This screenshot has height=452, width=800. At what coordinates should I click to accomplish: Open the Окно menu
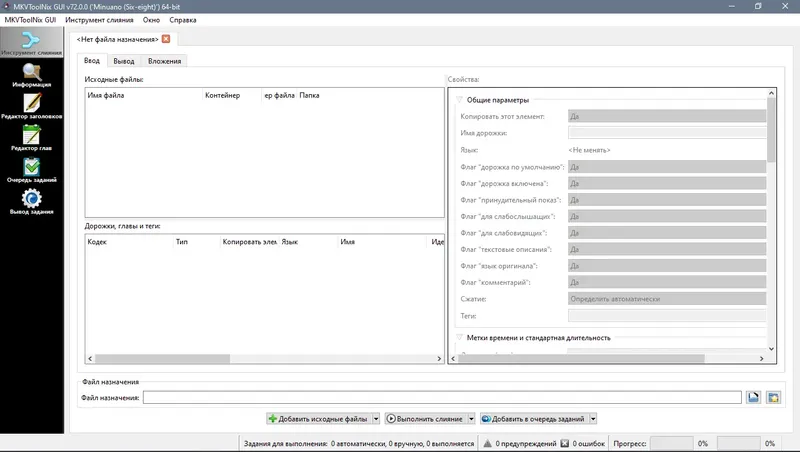(x=151, y=20)
